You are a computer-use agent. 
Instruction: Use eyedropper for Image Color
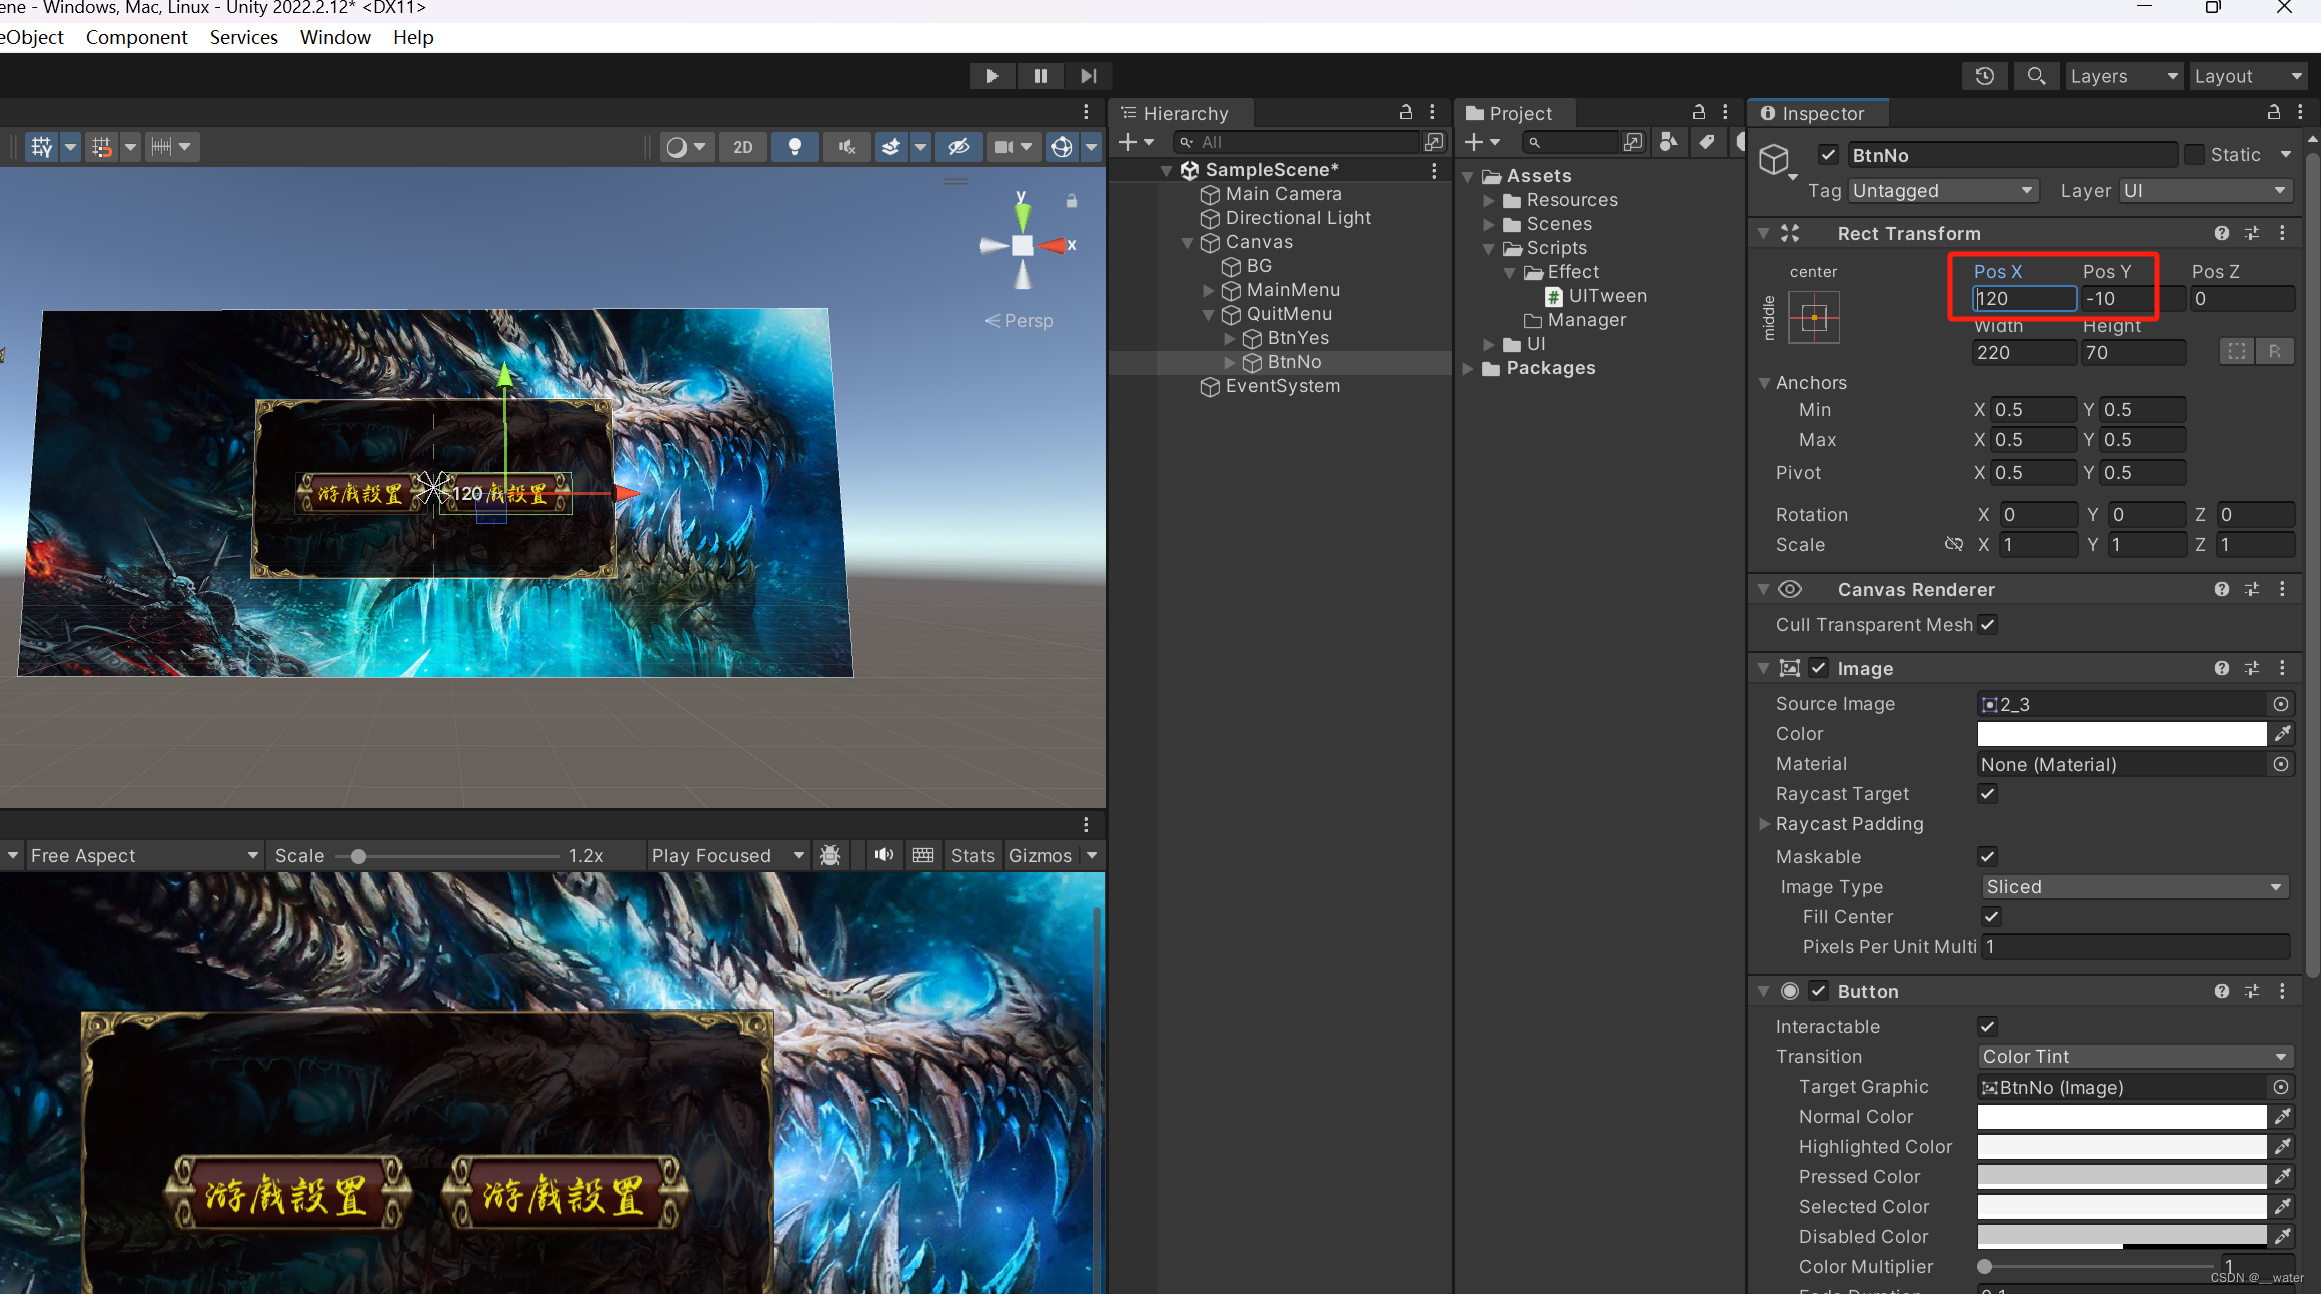point(2282,734)
